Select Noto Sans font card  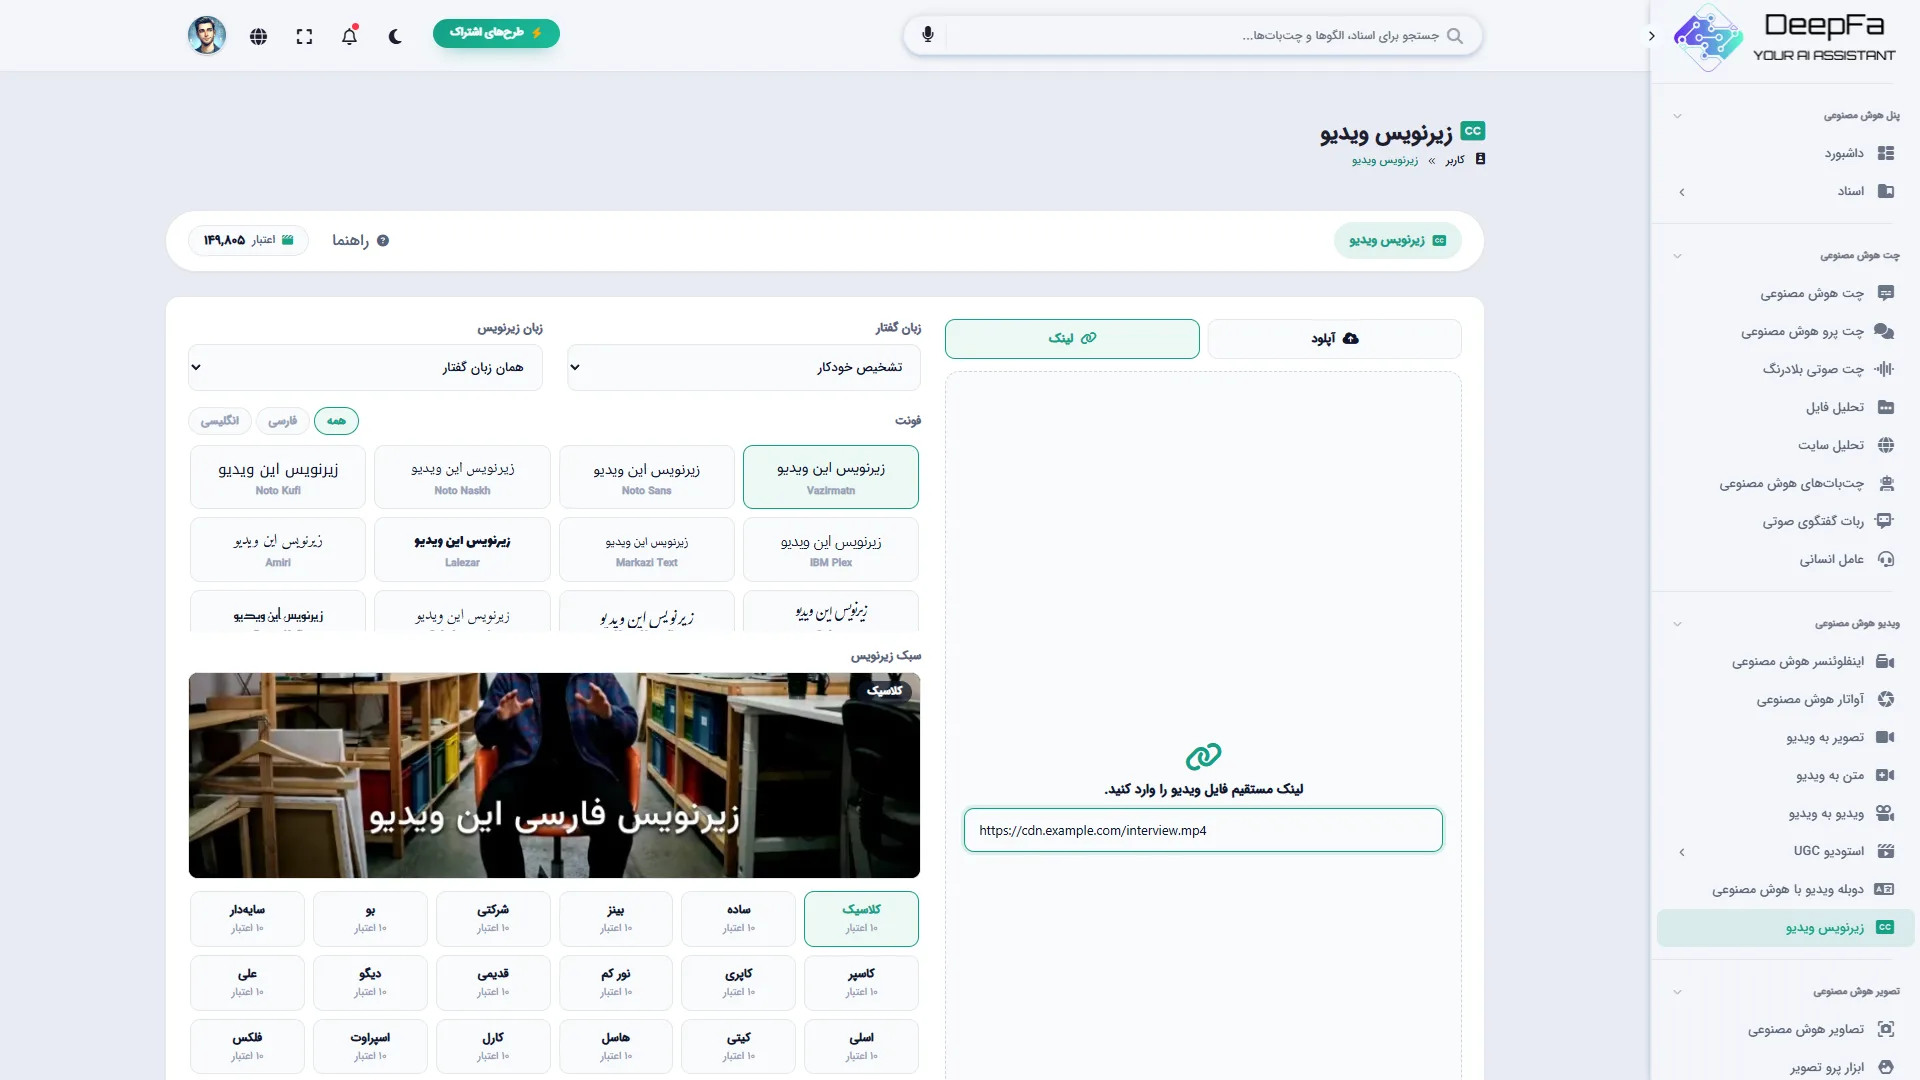646,477
